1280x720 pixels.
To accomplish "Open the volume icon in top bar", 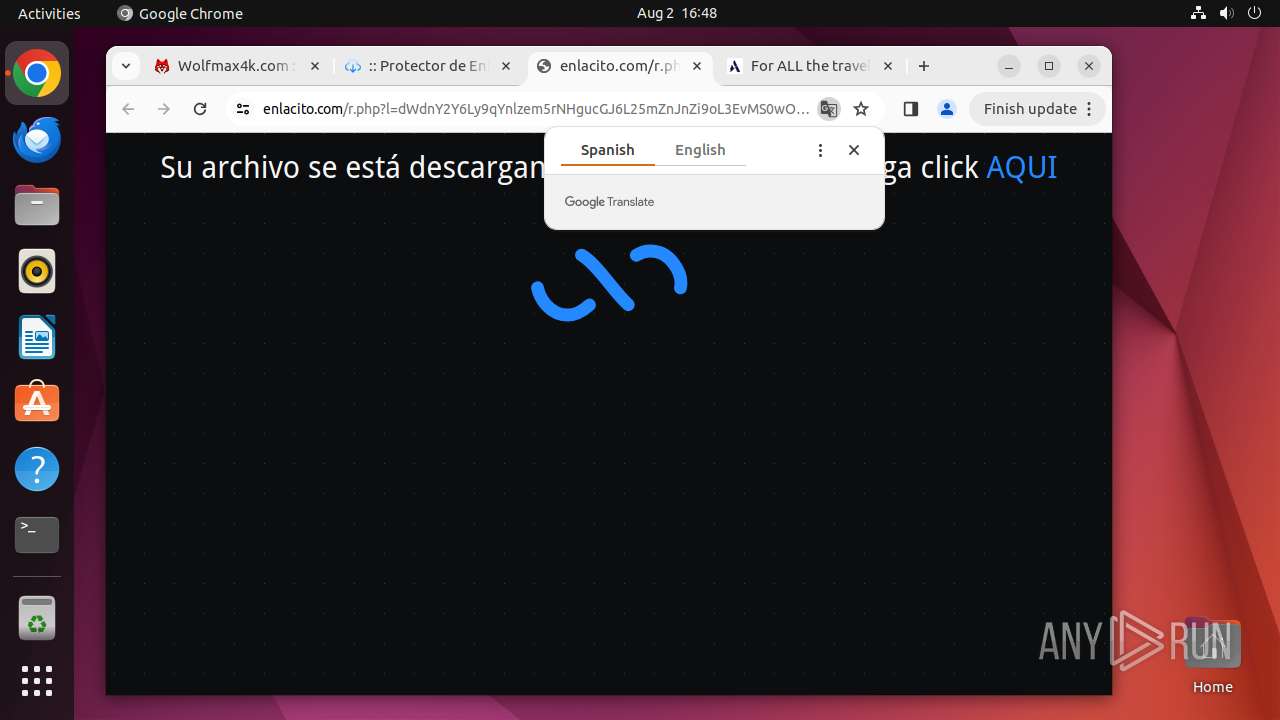I will click(x=1227, y=13).
